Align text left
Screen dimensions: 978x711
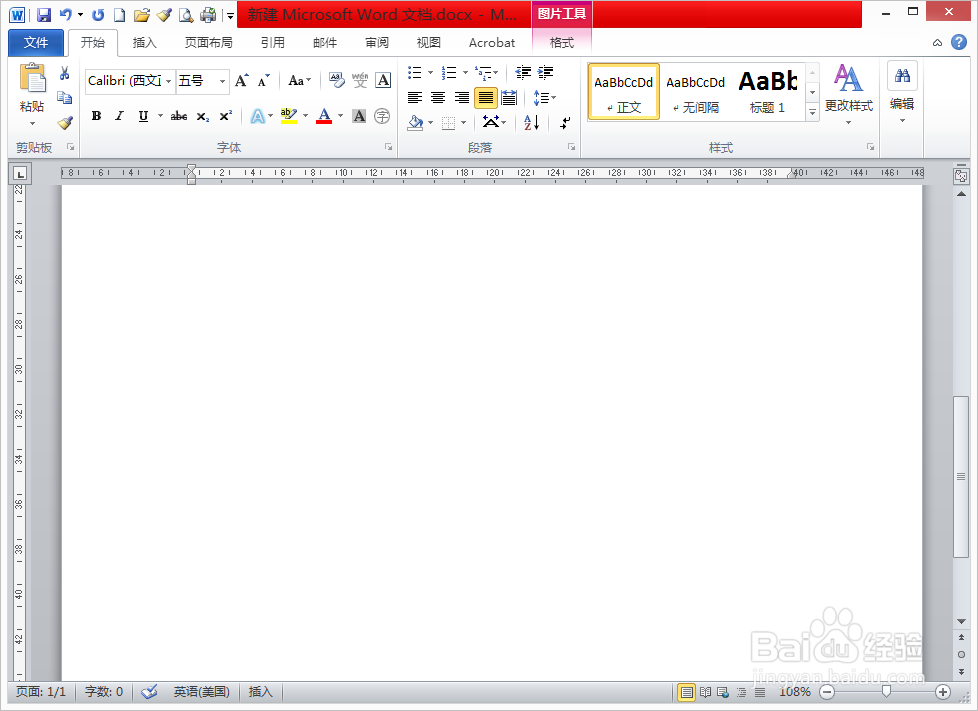click(x=415, y=98)
